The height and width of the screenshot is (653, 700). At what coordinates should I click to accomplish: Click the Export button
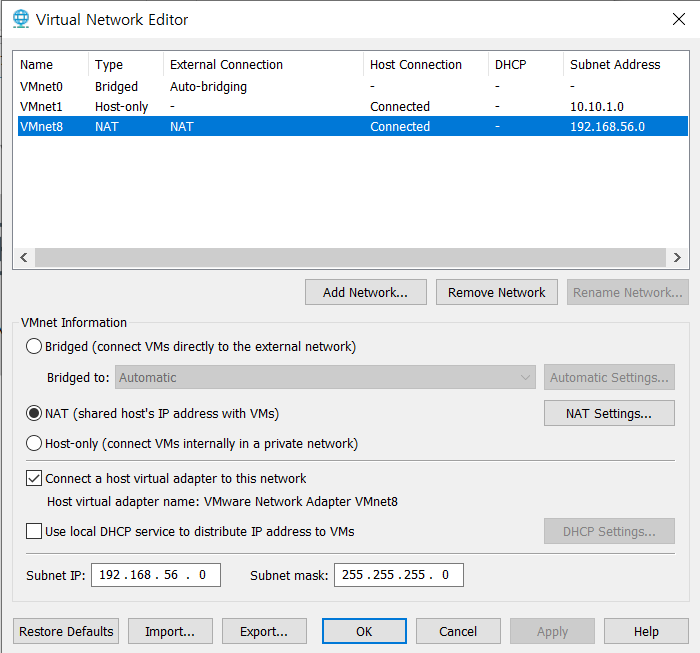coord(264,631)
